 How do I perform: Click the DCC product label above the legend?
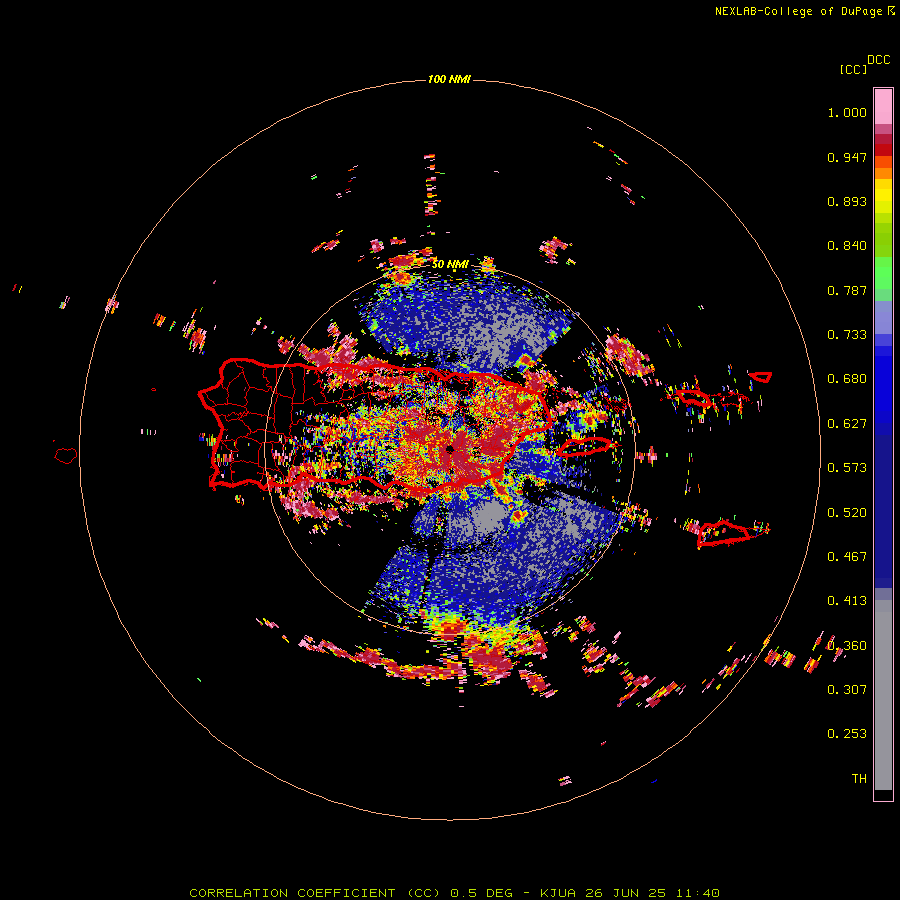(878, 60)
